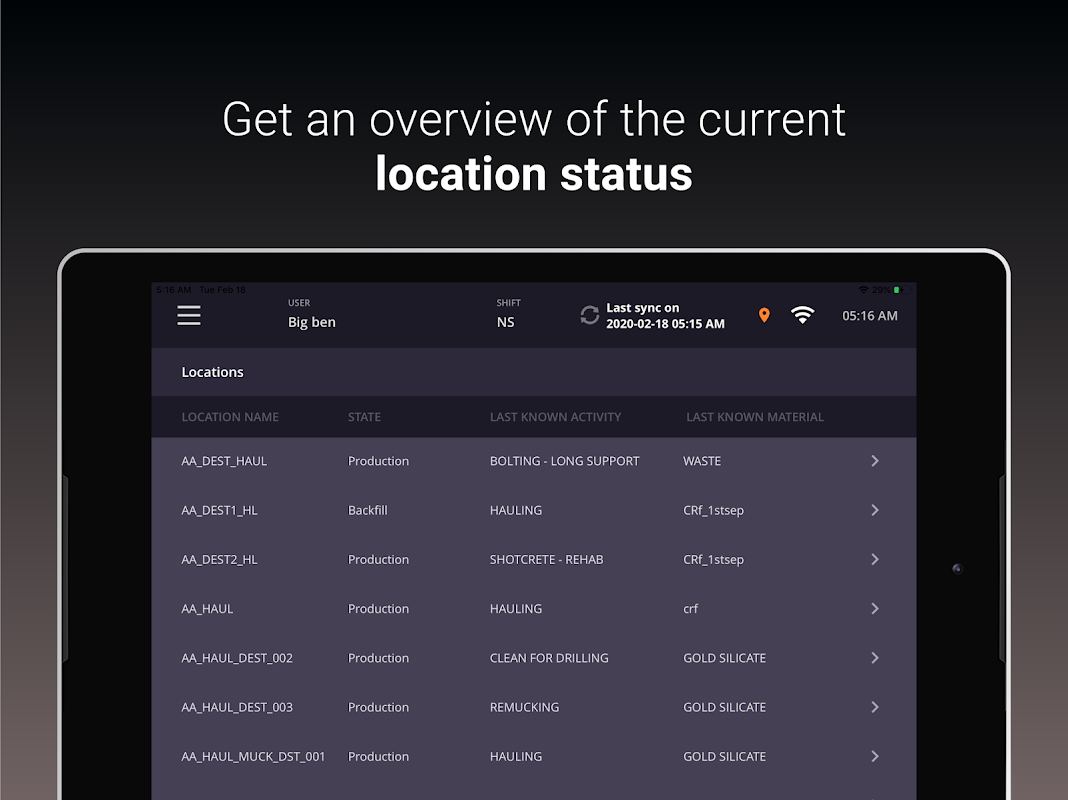The image size is (1068, 800).
Task: Select AA_HAUL_DEST_003 location name
Action: [x=237, y=707]
